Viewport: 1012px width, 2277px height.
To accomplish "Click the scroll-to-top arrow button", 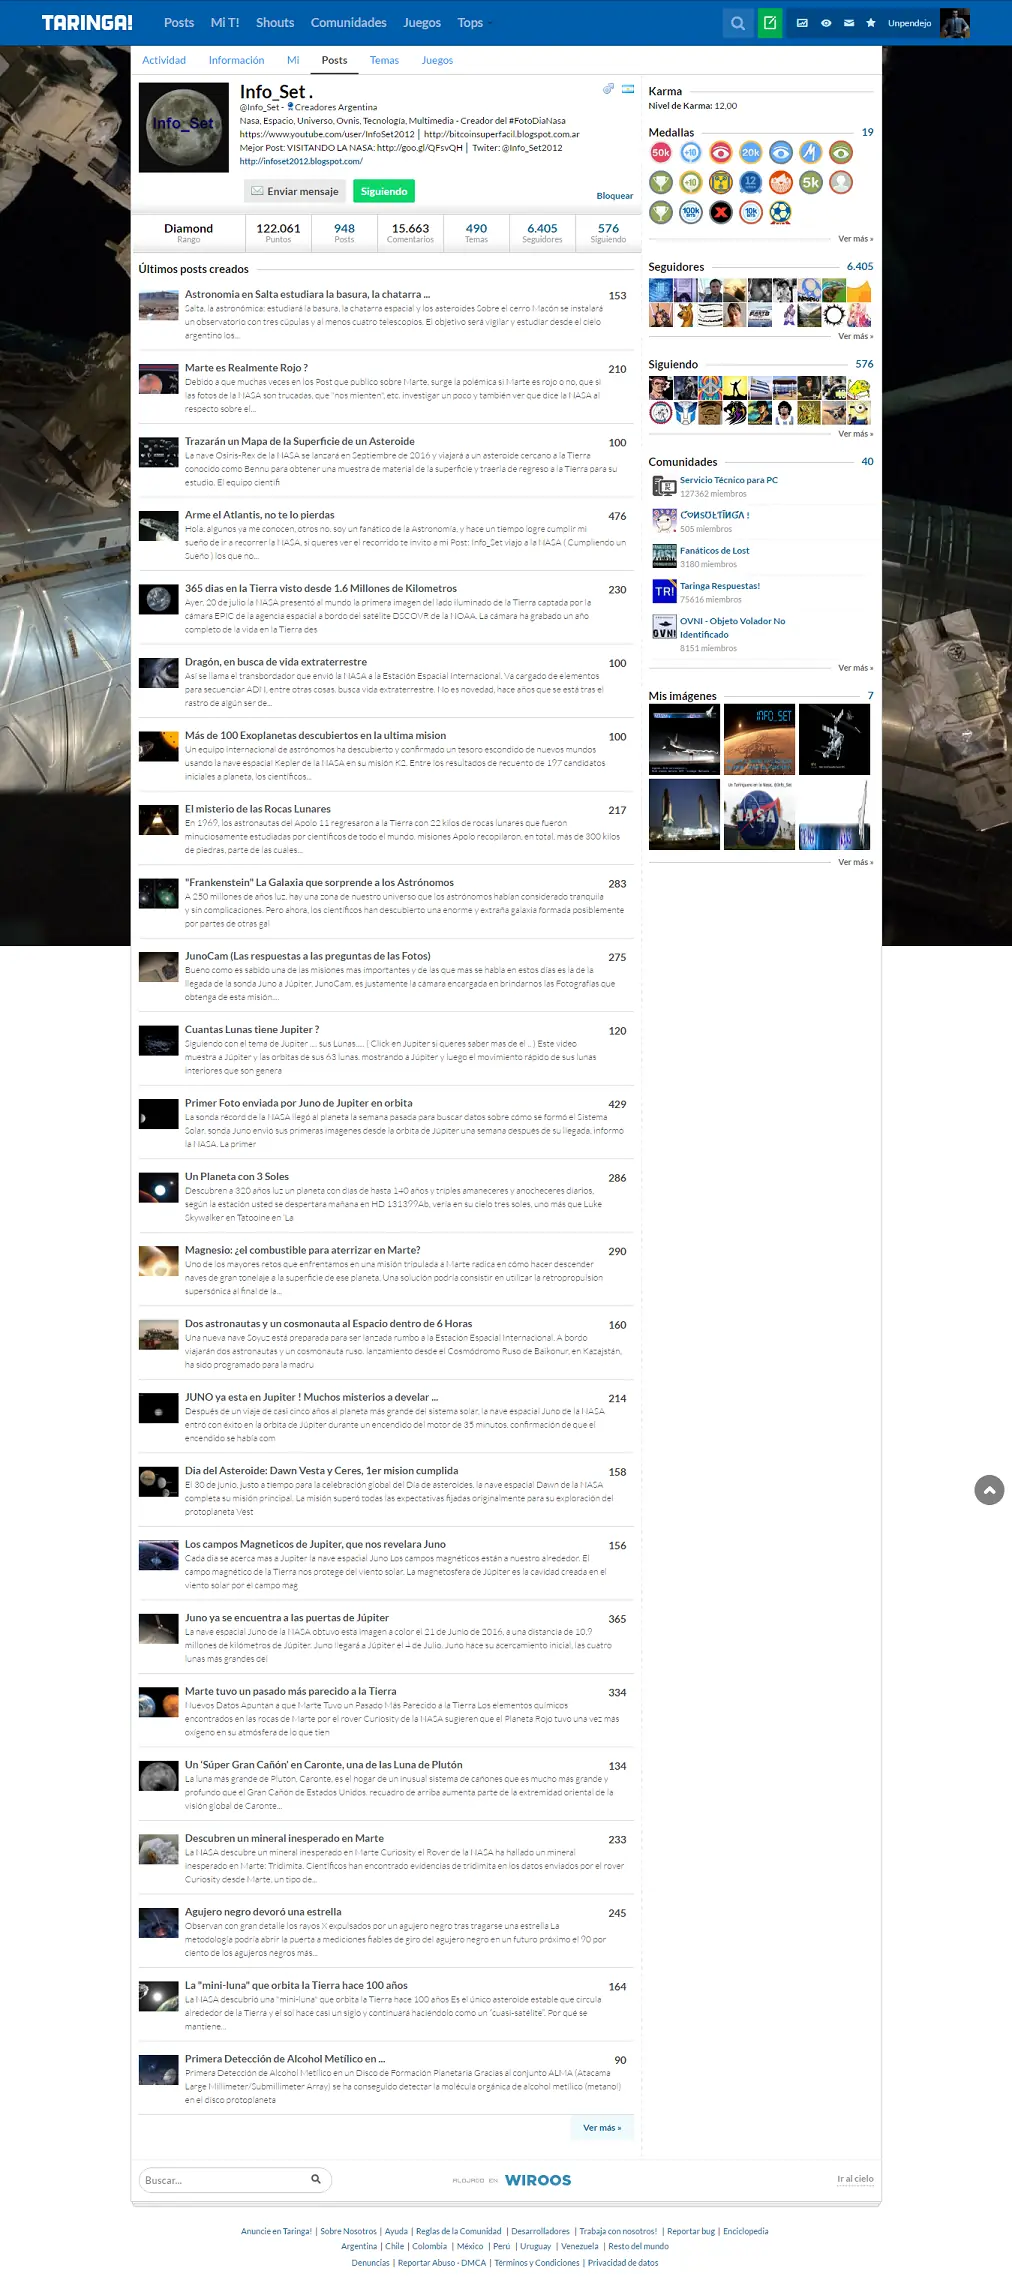I will (x=989, y=1490).
